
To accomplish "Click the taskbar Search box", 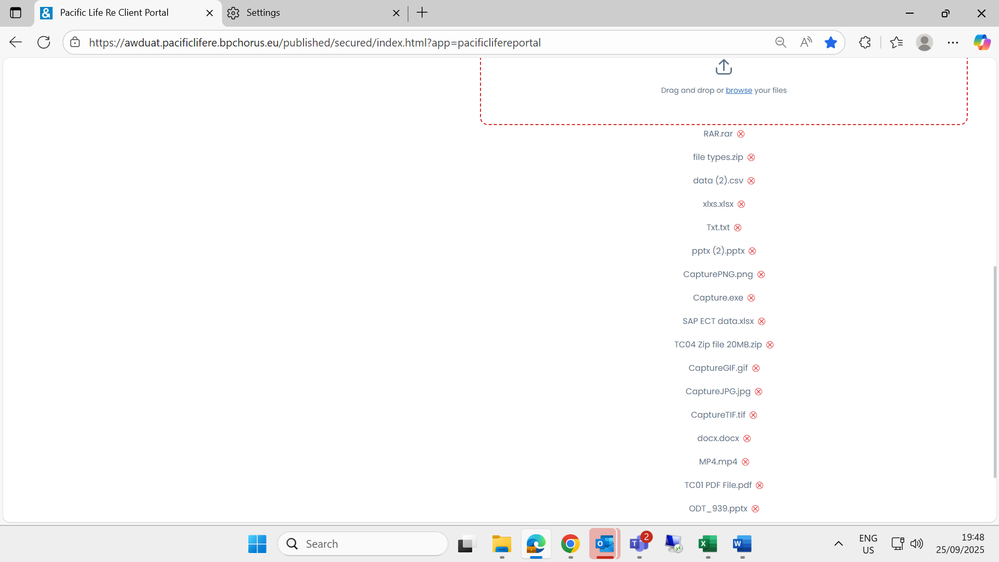I will [x=363, y=544].
